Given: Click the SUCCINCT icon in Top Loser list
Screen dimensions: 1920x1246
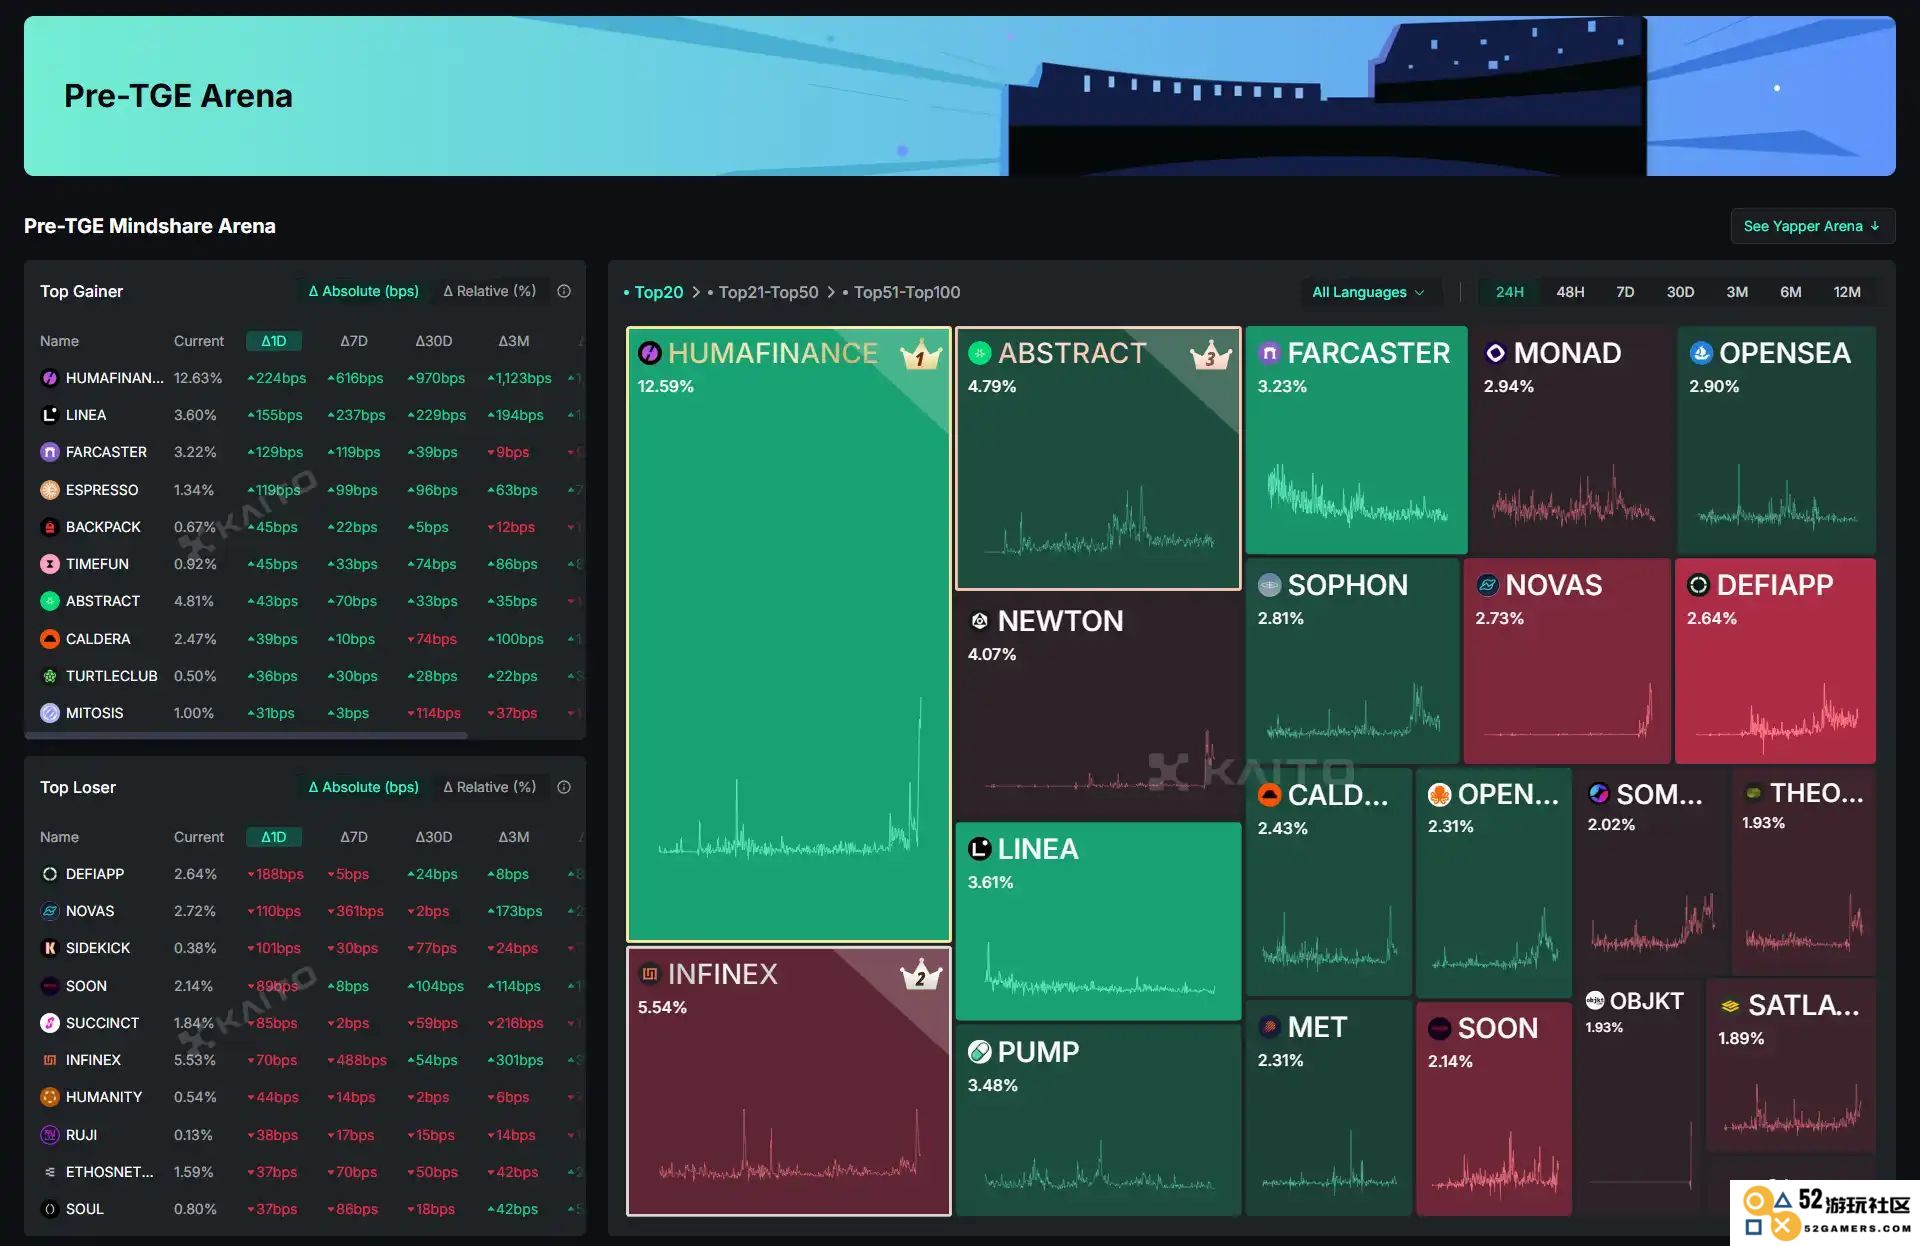Looking at the screenshot, I should point(50,1023).
